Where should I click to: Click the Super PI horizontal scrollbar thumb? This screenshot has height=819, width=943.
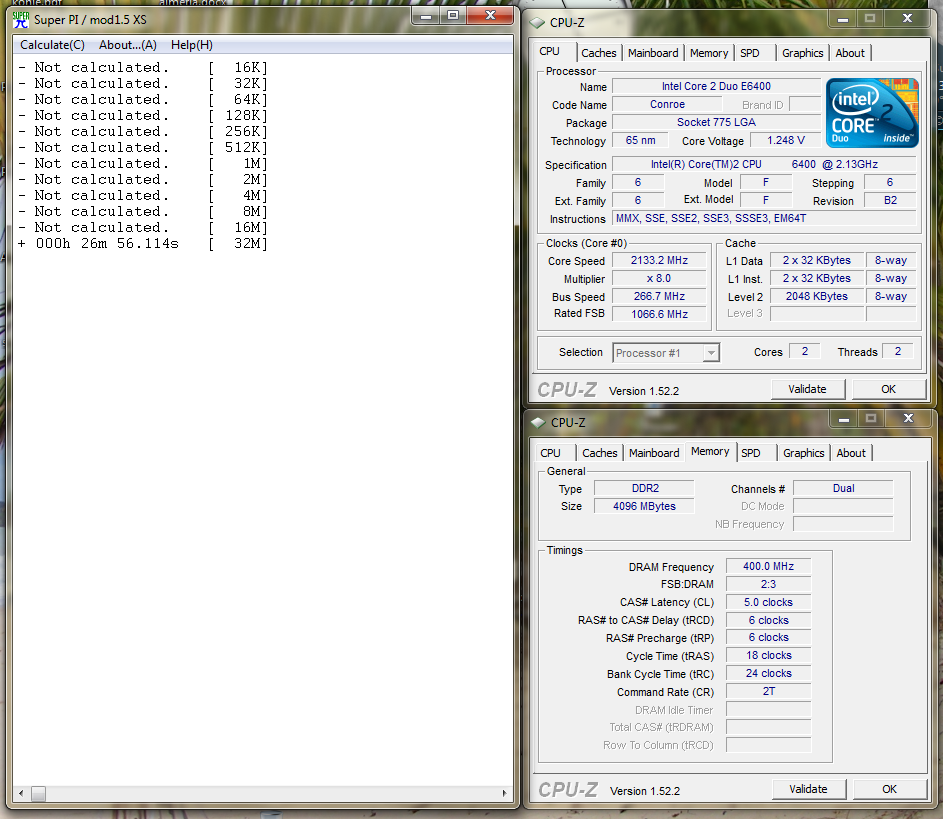click(x=38, y=793)
